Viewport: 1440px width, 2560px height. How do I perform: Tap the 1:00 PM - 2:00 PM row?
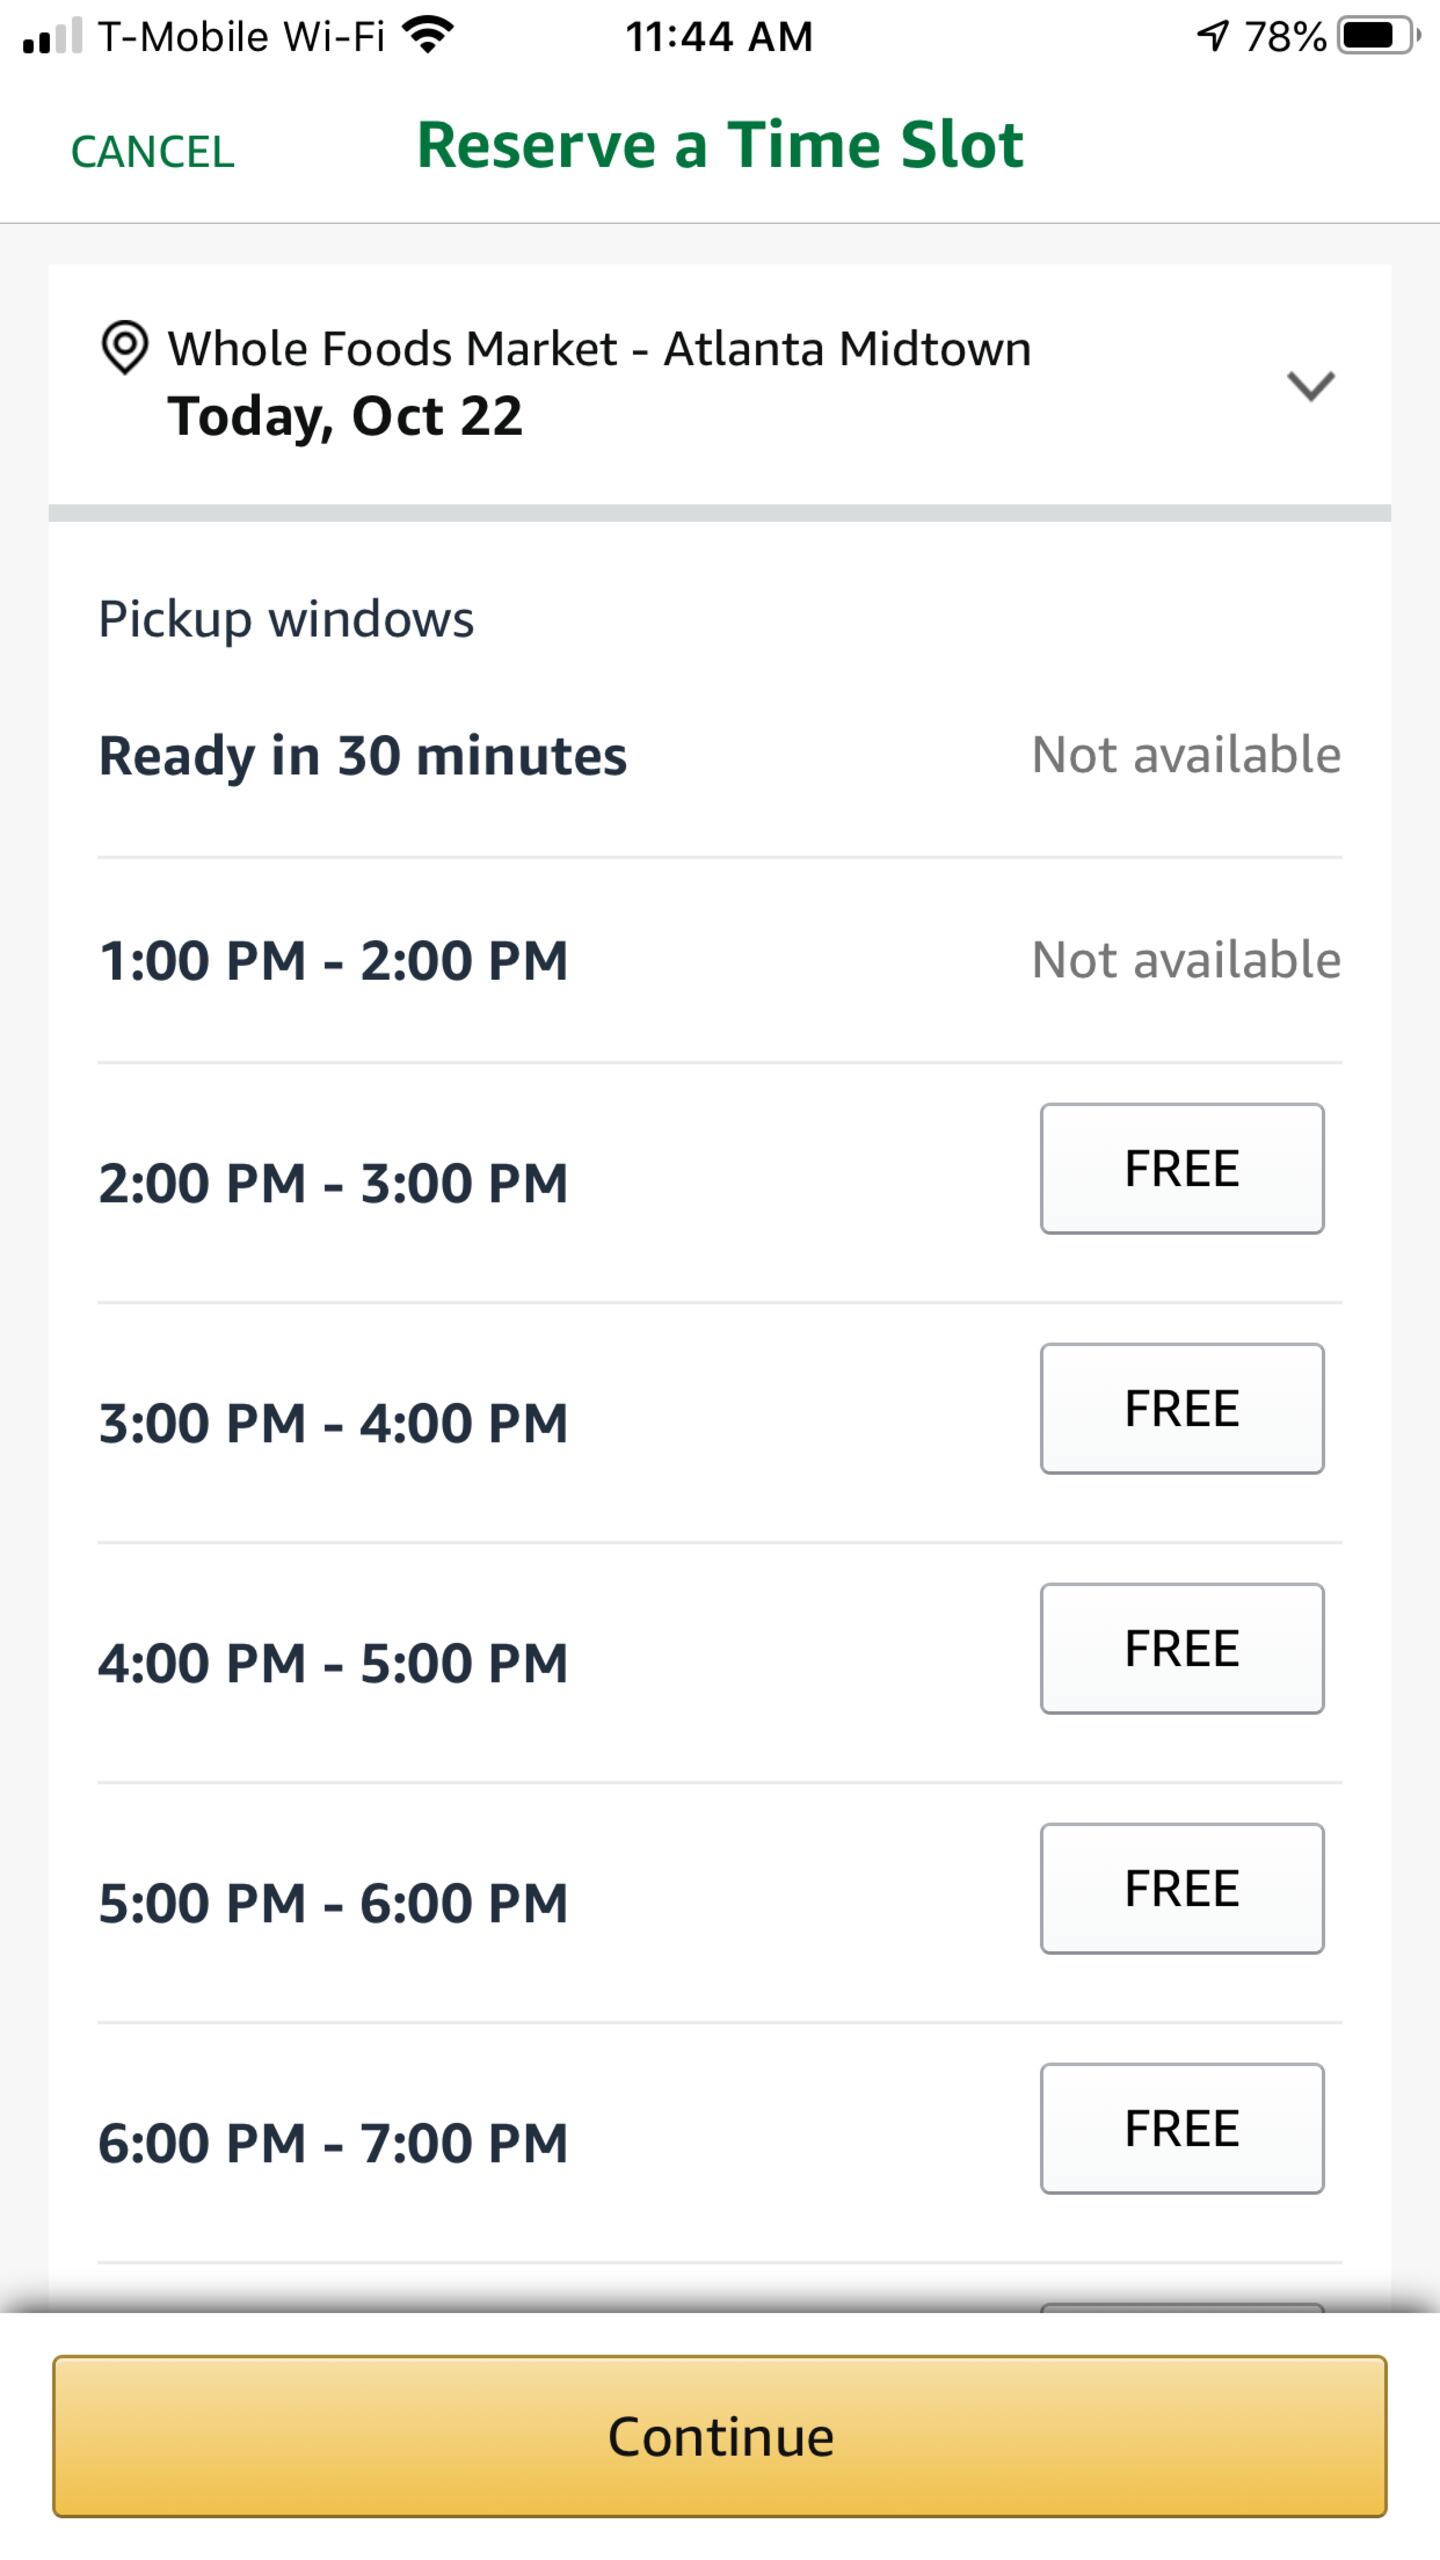pos(333,960)
